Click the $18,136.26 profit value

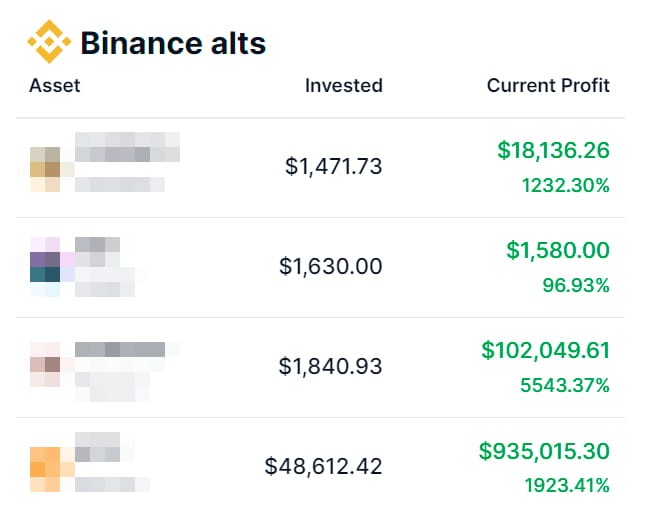click(x=553, y=150)
